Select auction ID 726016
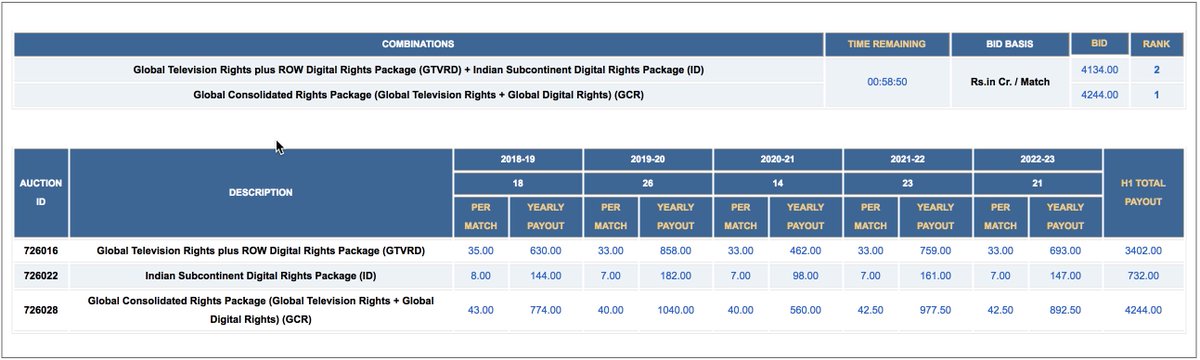The width and height of the screenshot is (1200, 360). [42, 251]
